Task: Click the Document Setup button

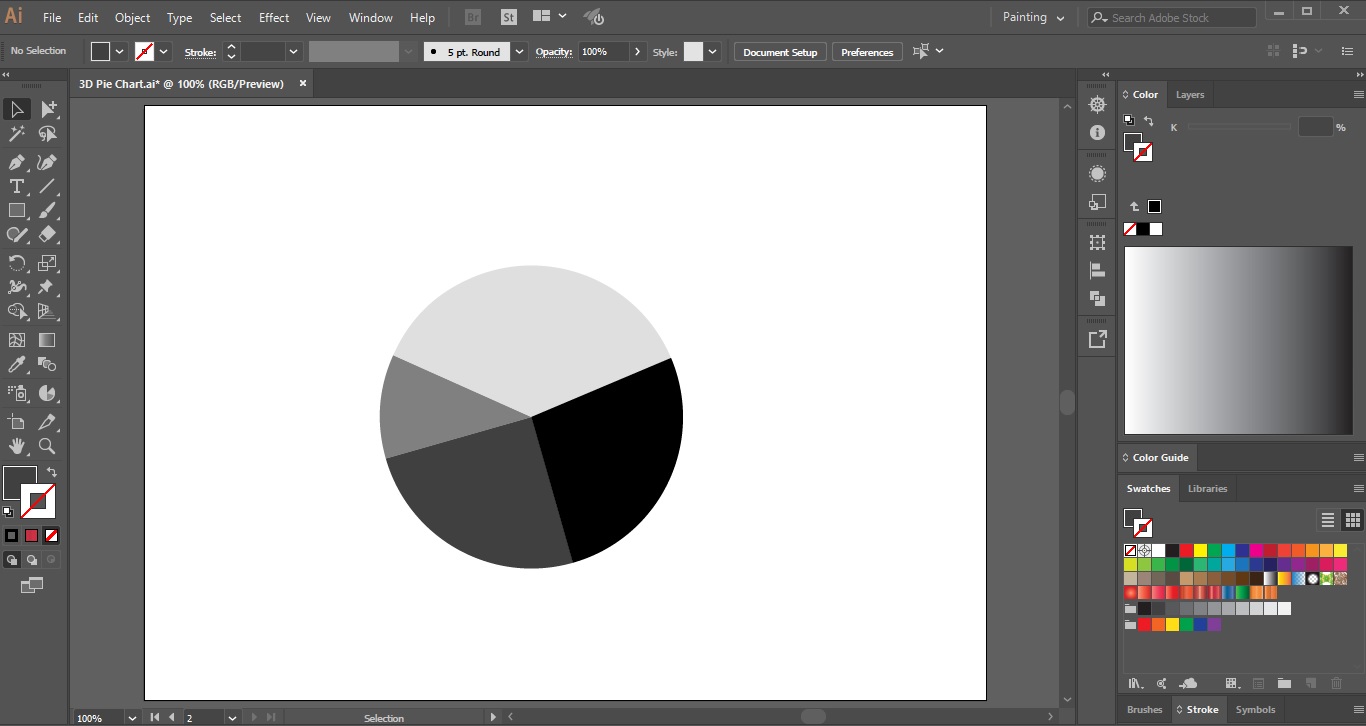Action: pyautogui.click(x=780, y=52)
